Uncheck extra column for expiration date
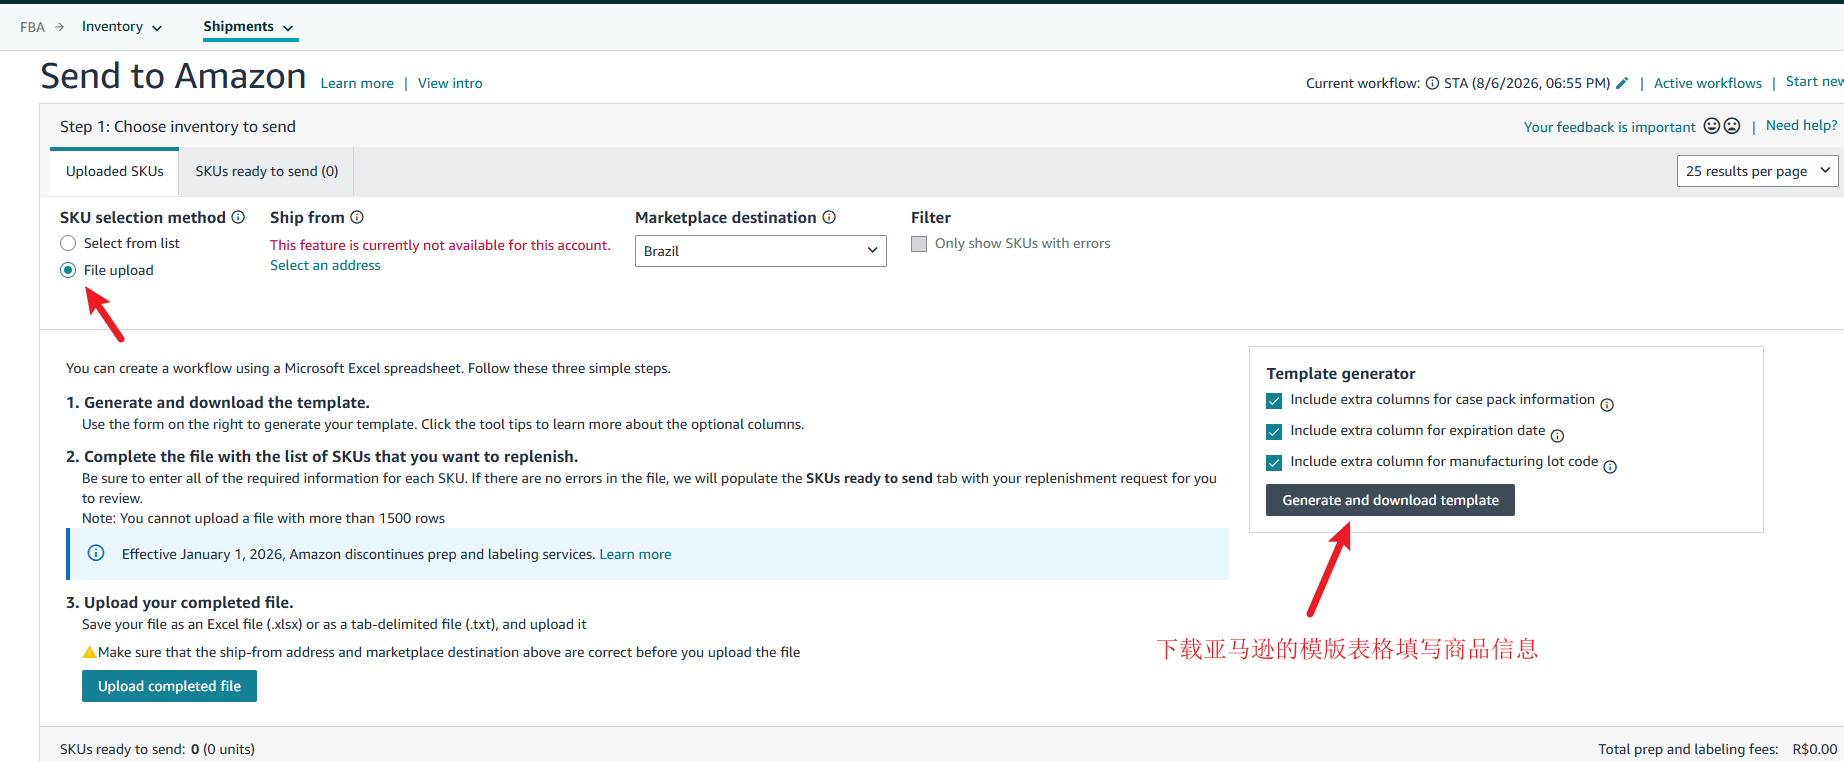The image size is (1844, 761). tap(1274, 432)
